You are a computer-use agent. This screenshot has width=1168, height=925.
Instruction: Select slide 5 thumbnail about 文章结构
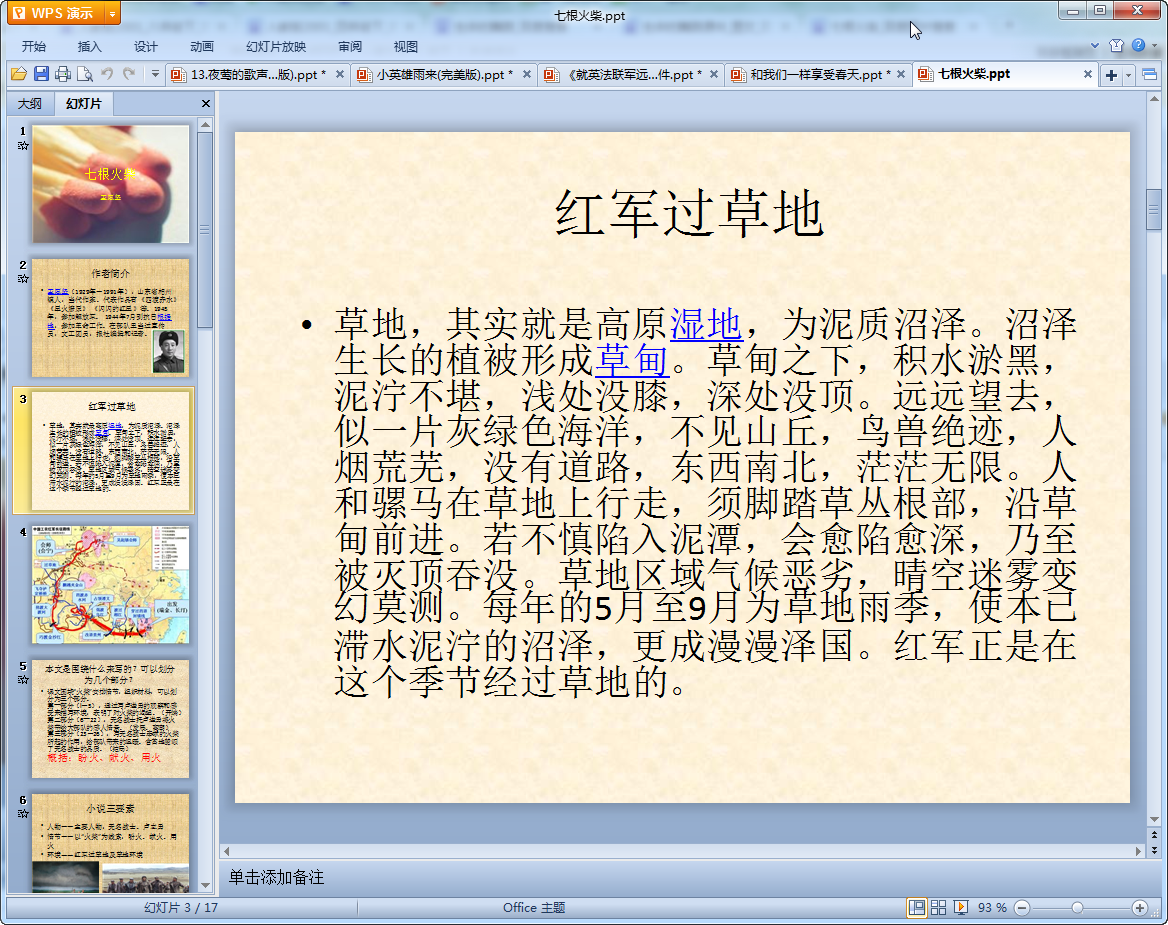pyautogui.click(x=110, y=719)
